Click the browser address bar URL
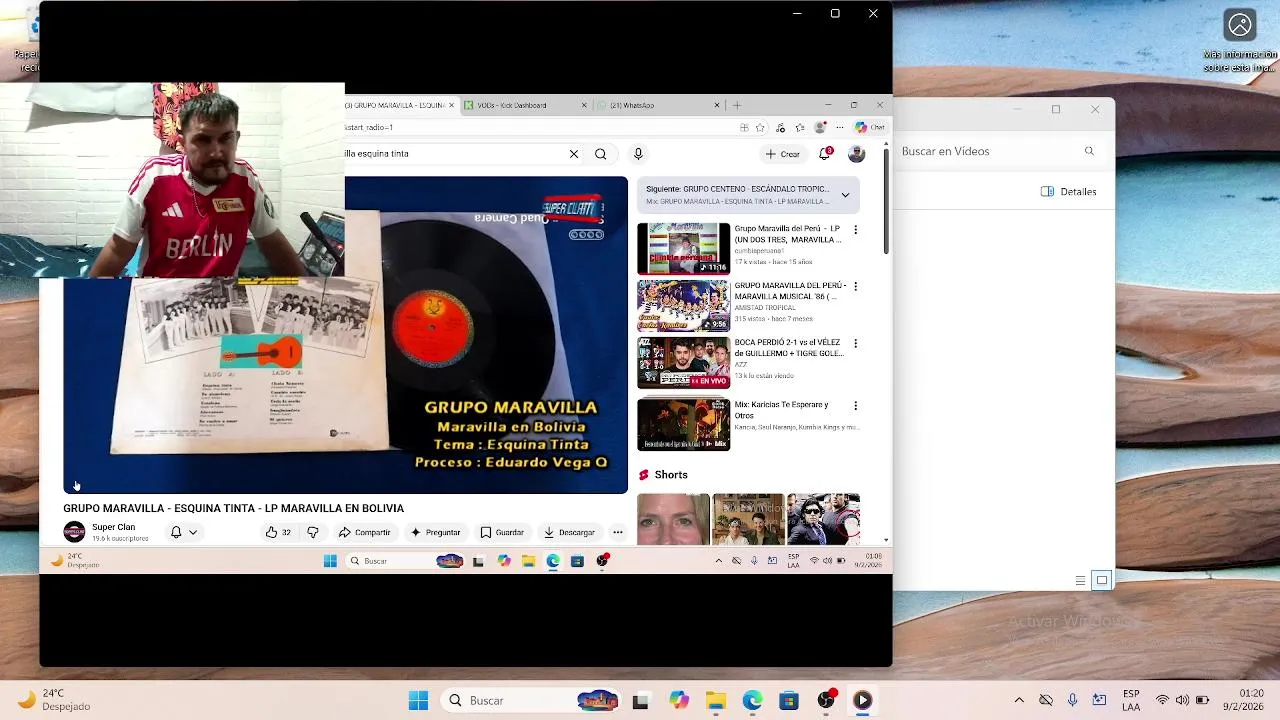1280x720 pixels. point(540,128)
